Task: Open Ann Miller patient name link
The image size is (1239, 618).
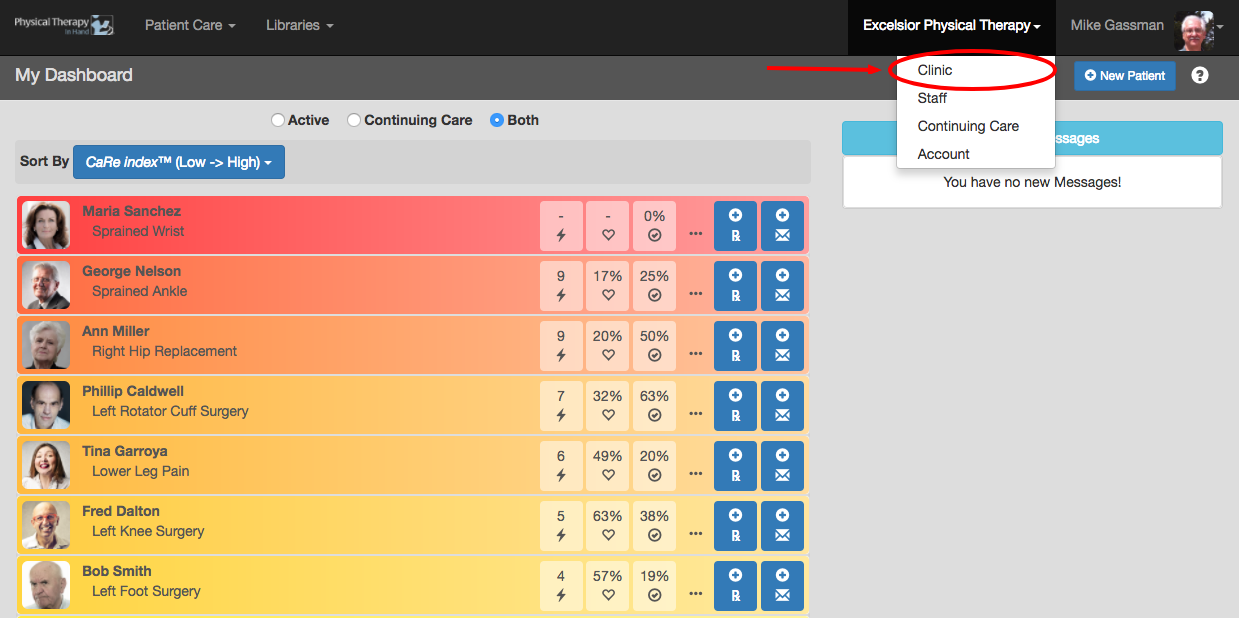Action: point(116,331)
